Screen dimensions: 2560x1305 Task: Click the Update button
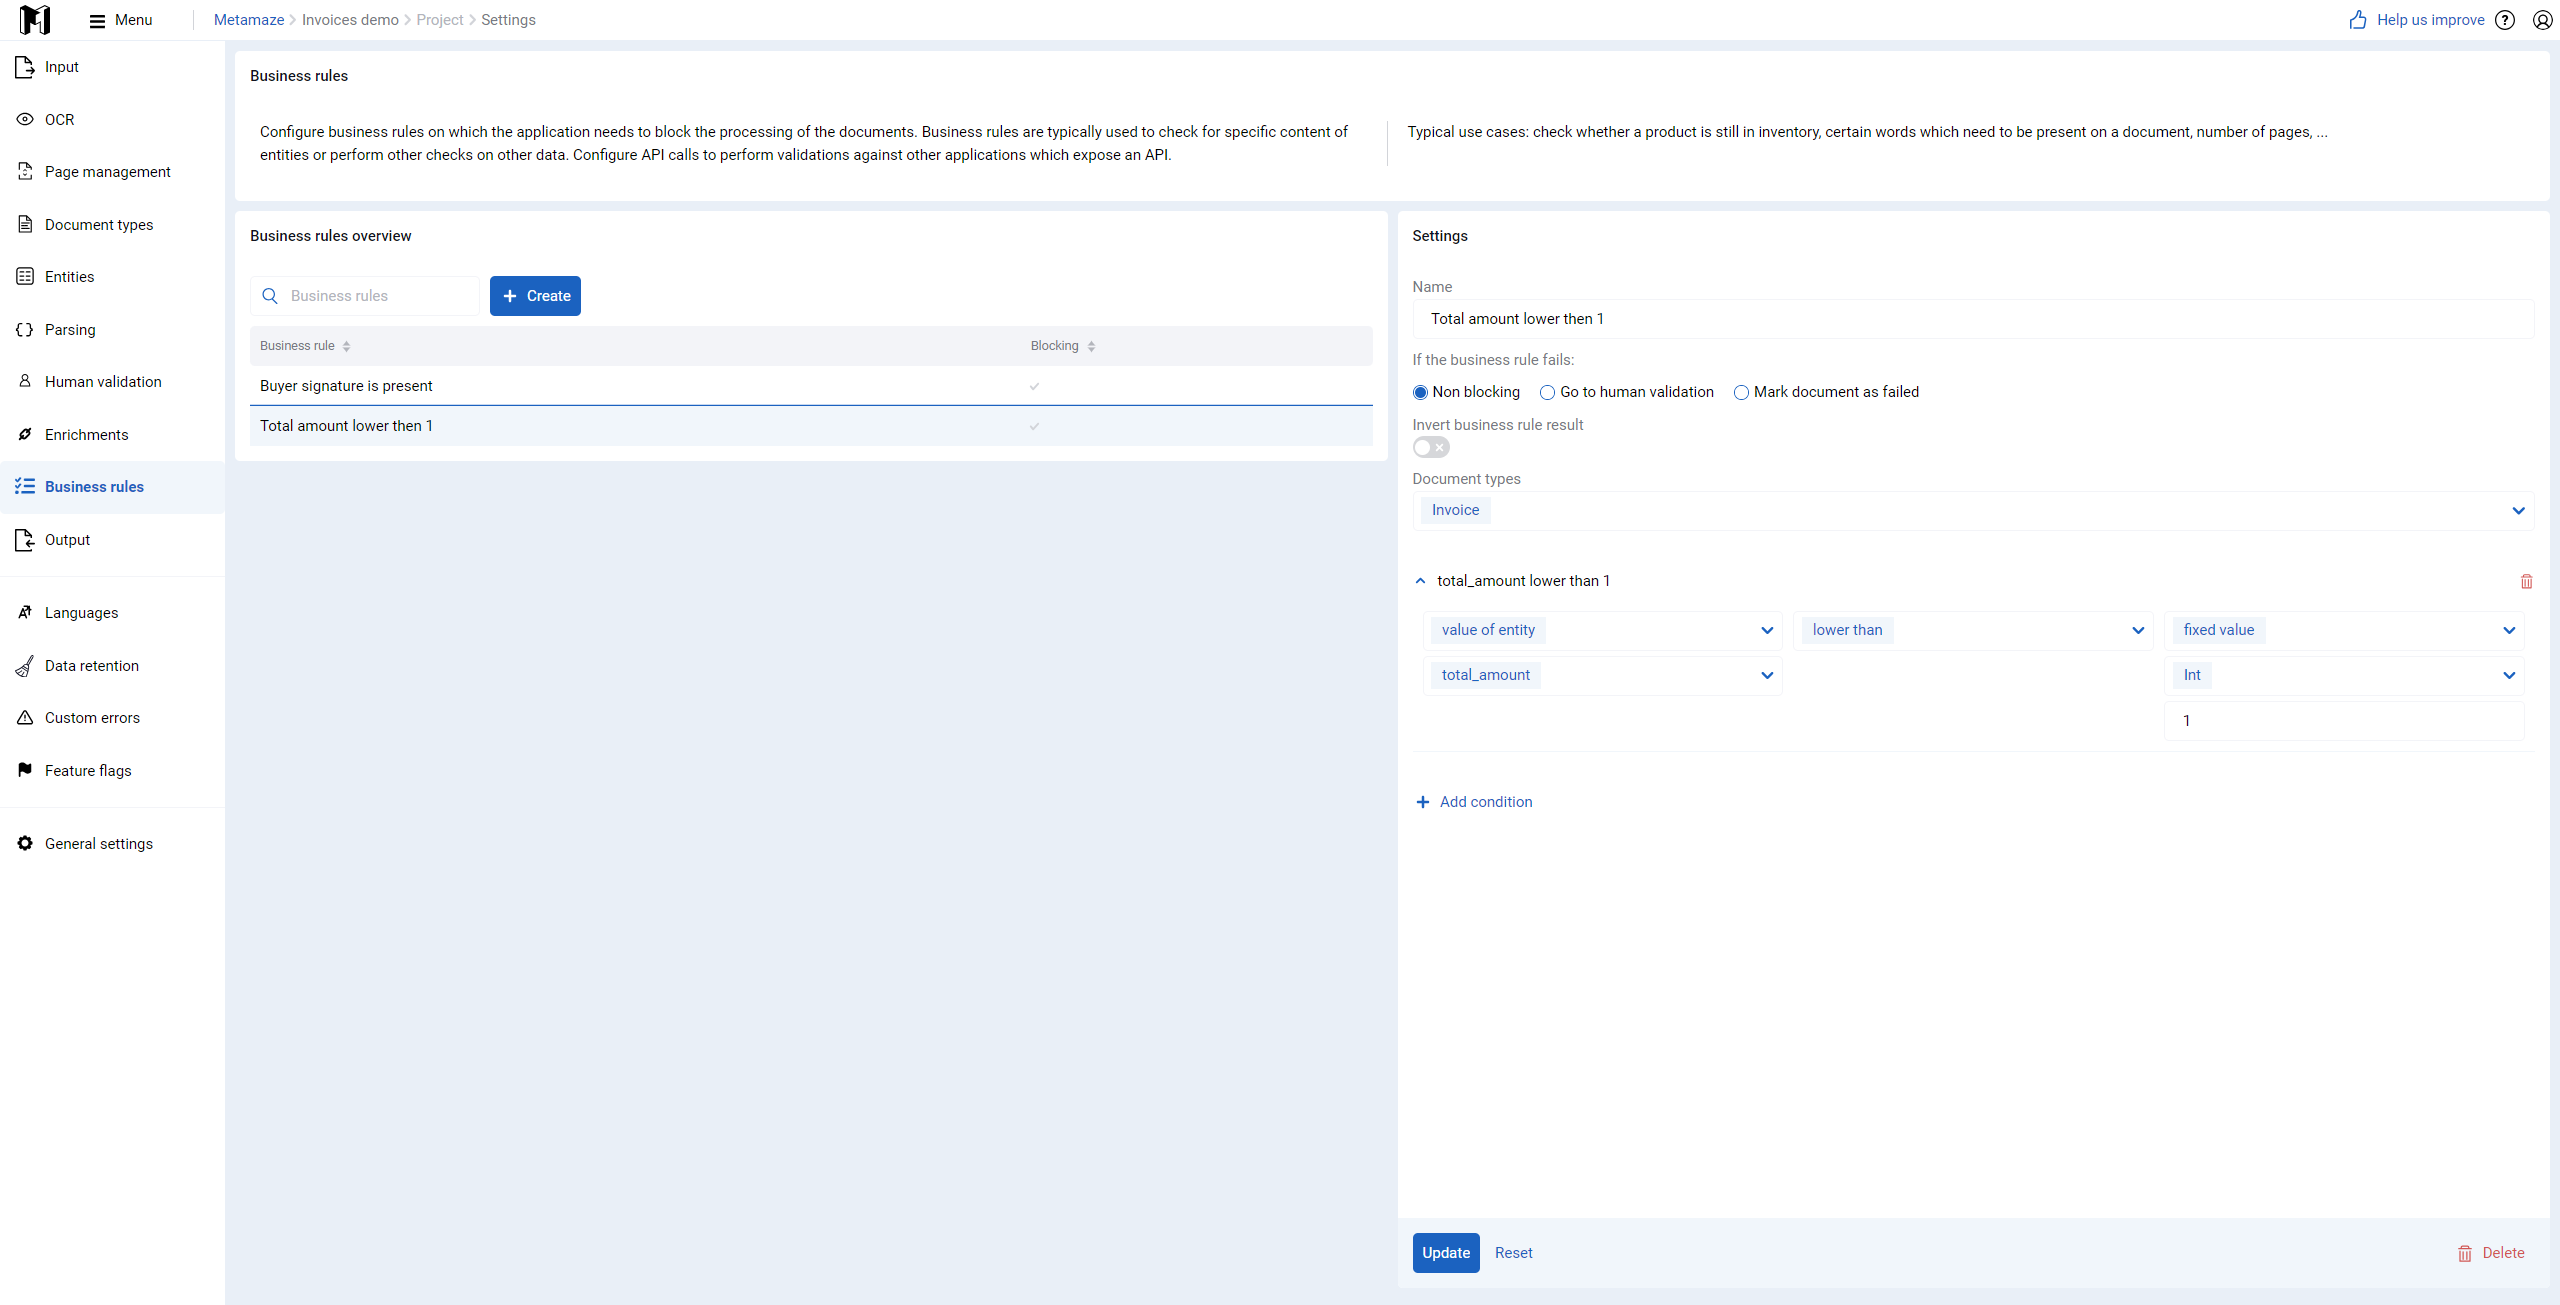pyautogui.click(x=1446, y=1253)
